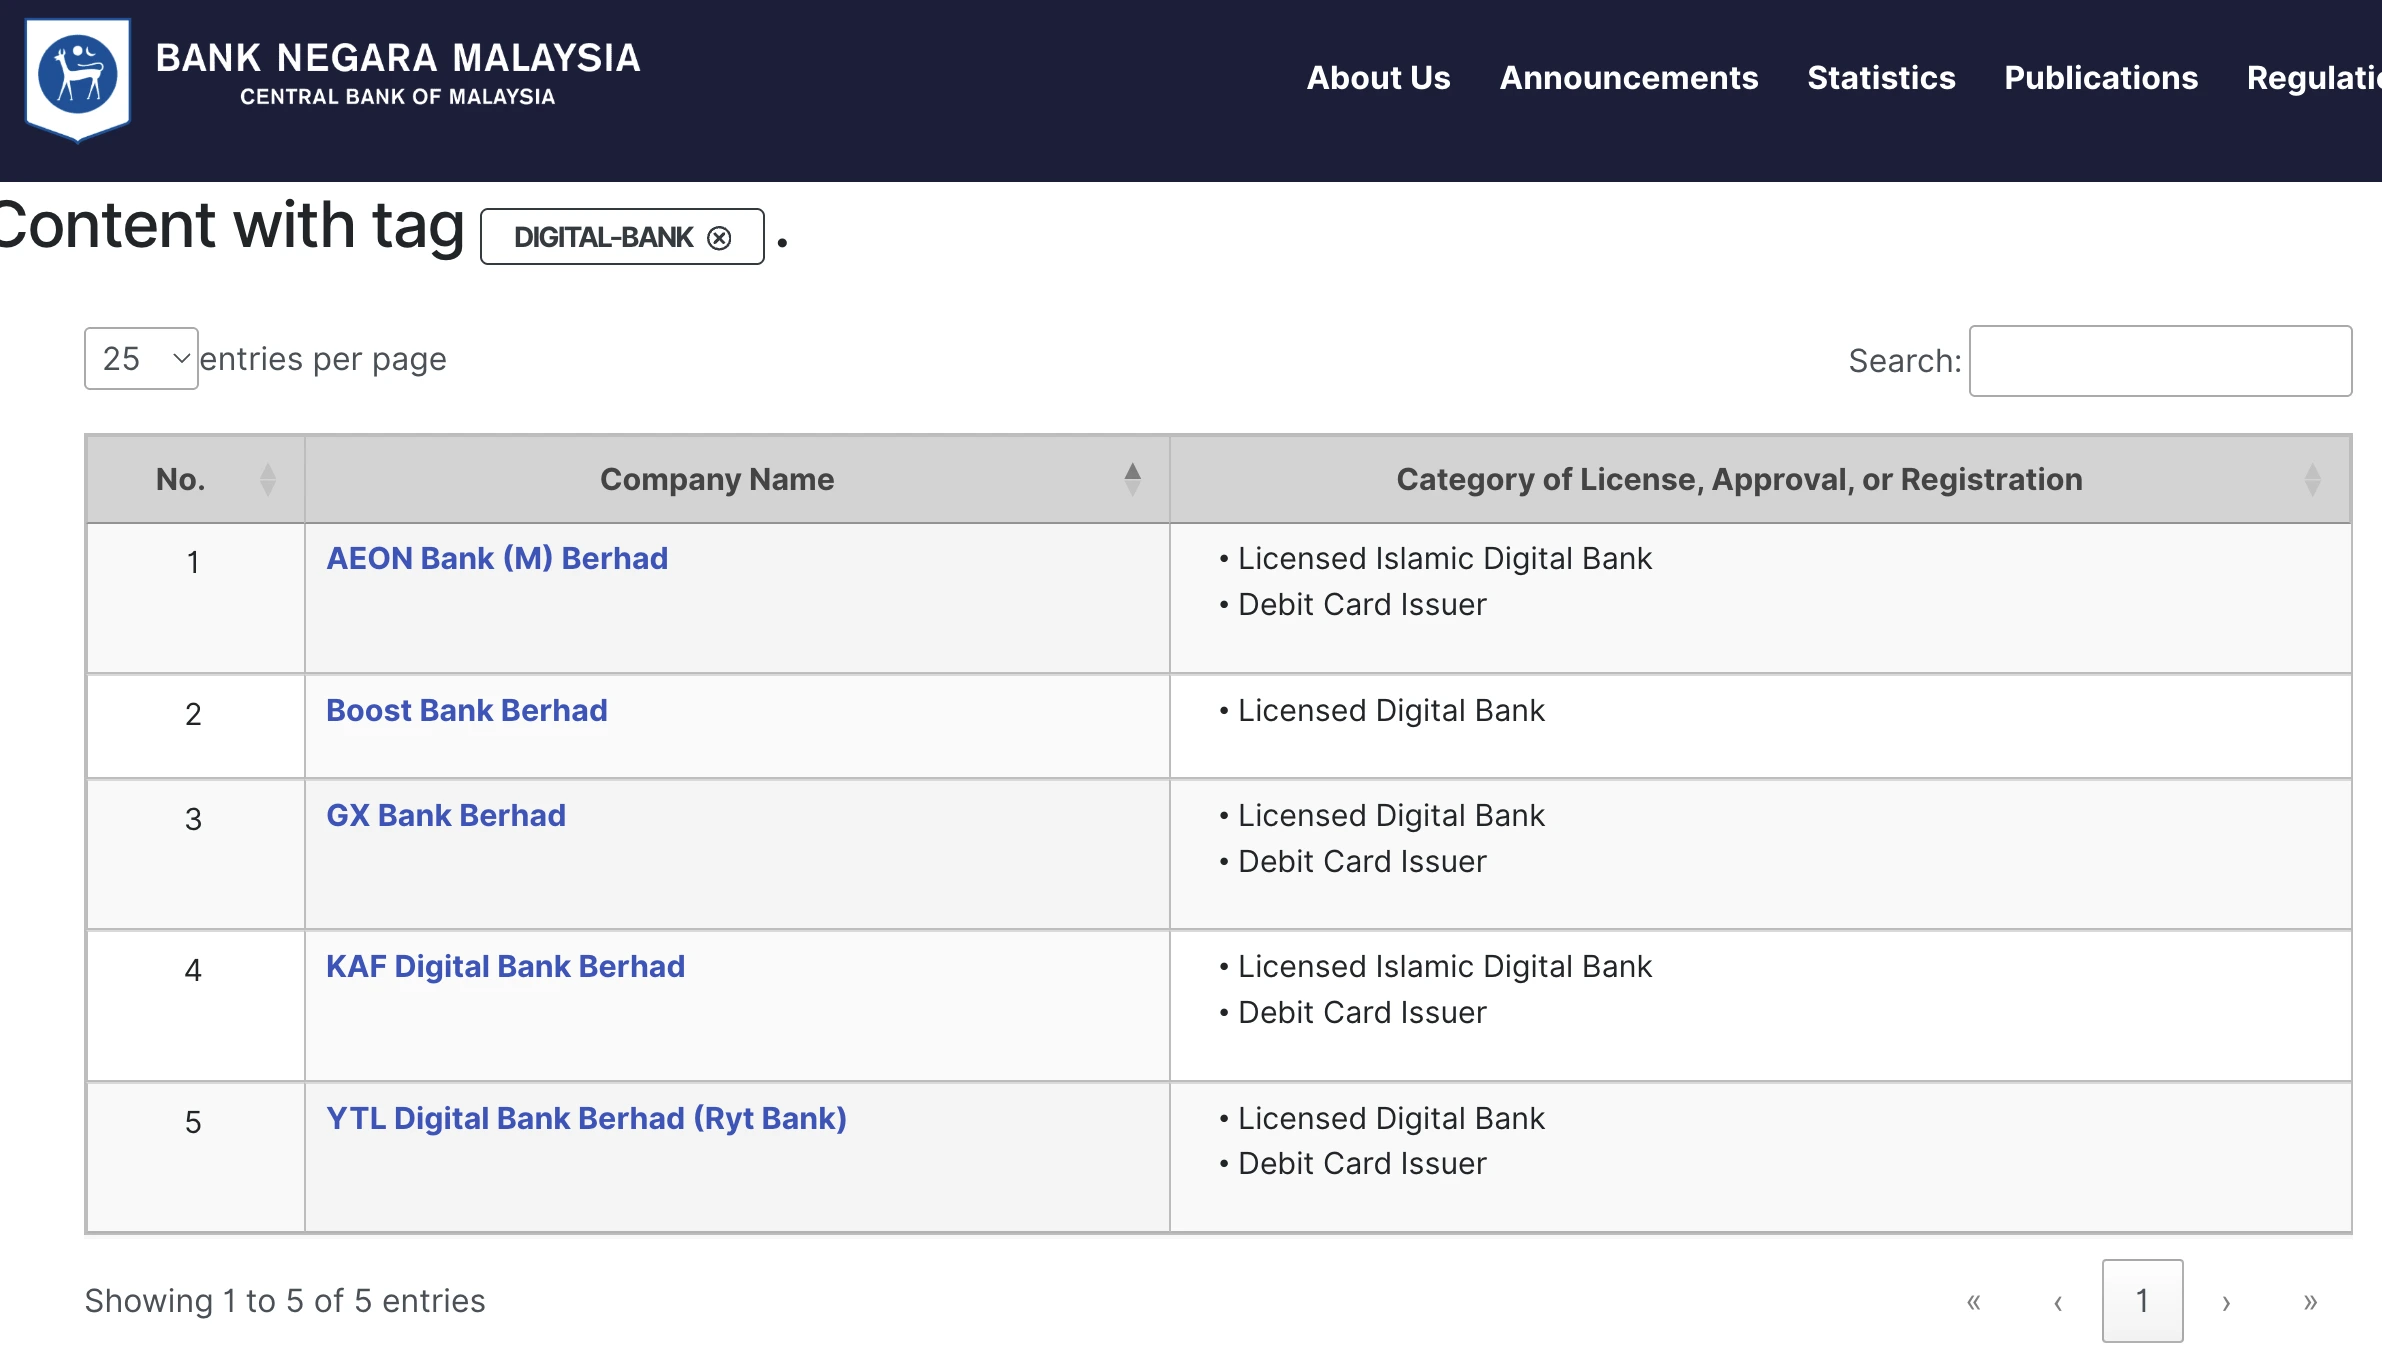Click 'Debit Card Issuer' in AEON Bank row
Viewport: 2382px width, 1370px height.
click(1362, 604)
